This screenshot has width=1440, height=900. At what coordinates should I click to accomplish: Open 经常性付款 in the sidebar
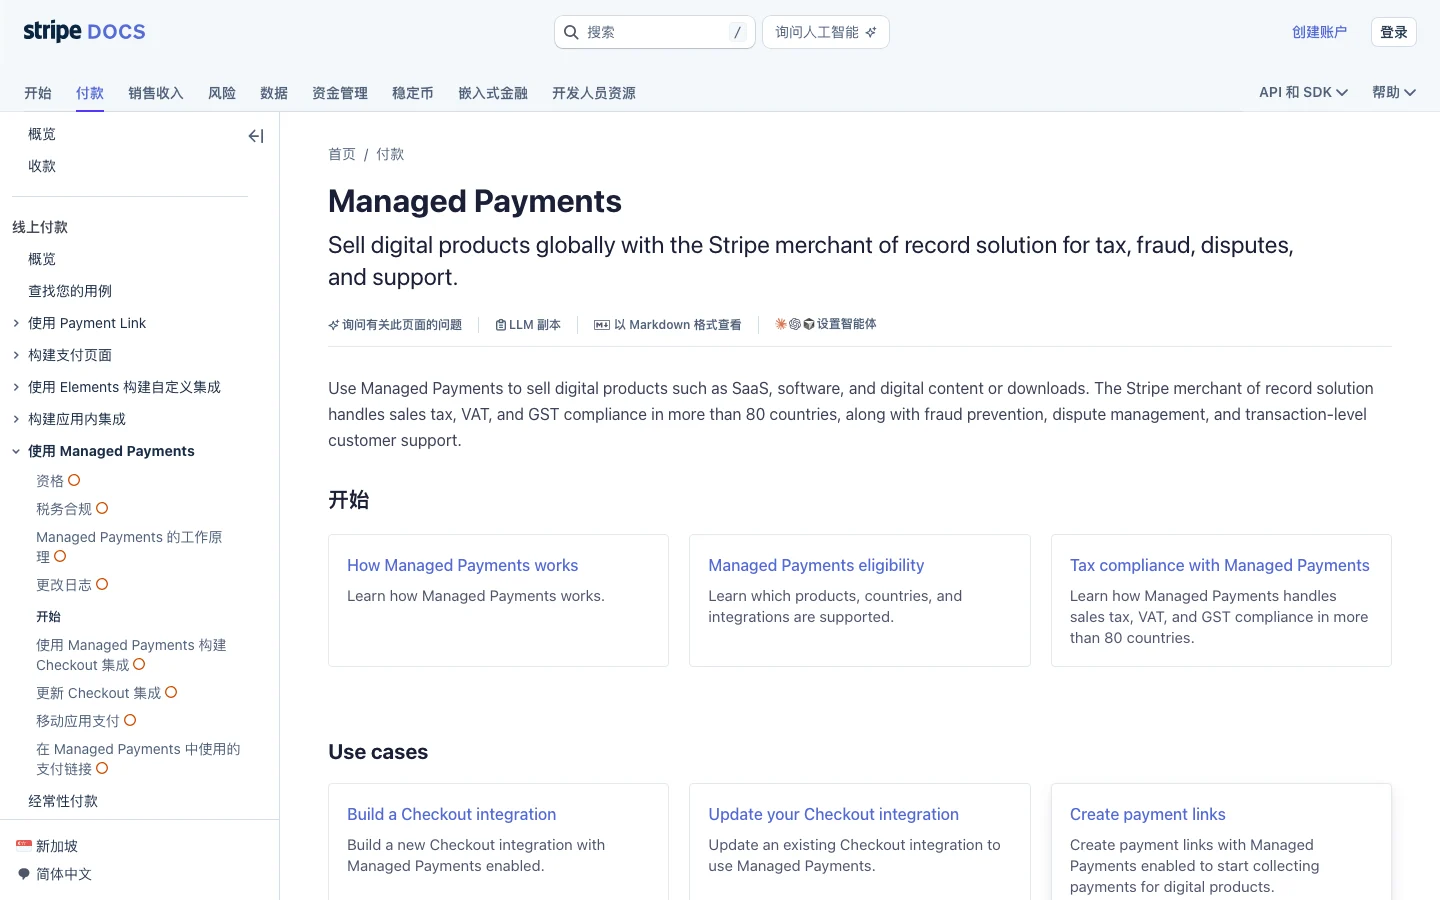[x=63, y=801]
